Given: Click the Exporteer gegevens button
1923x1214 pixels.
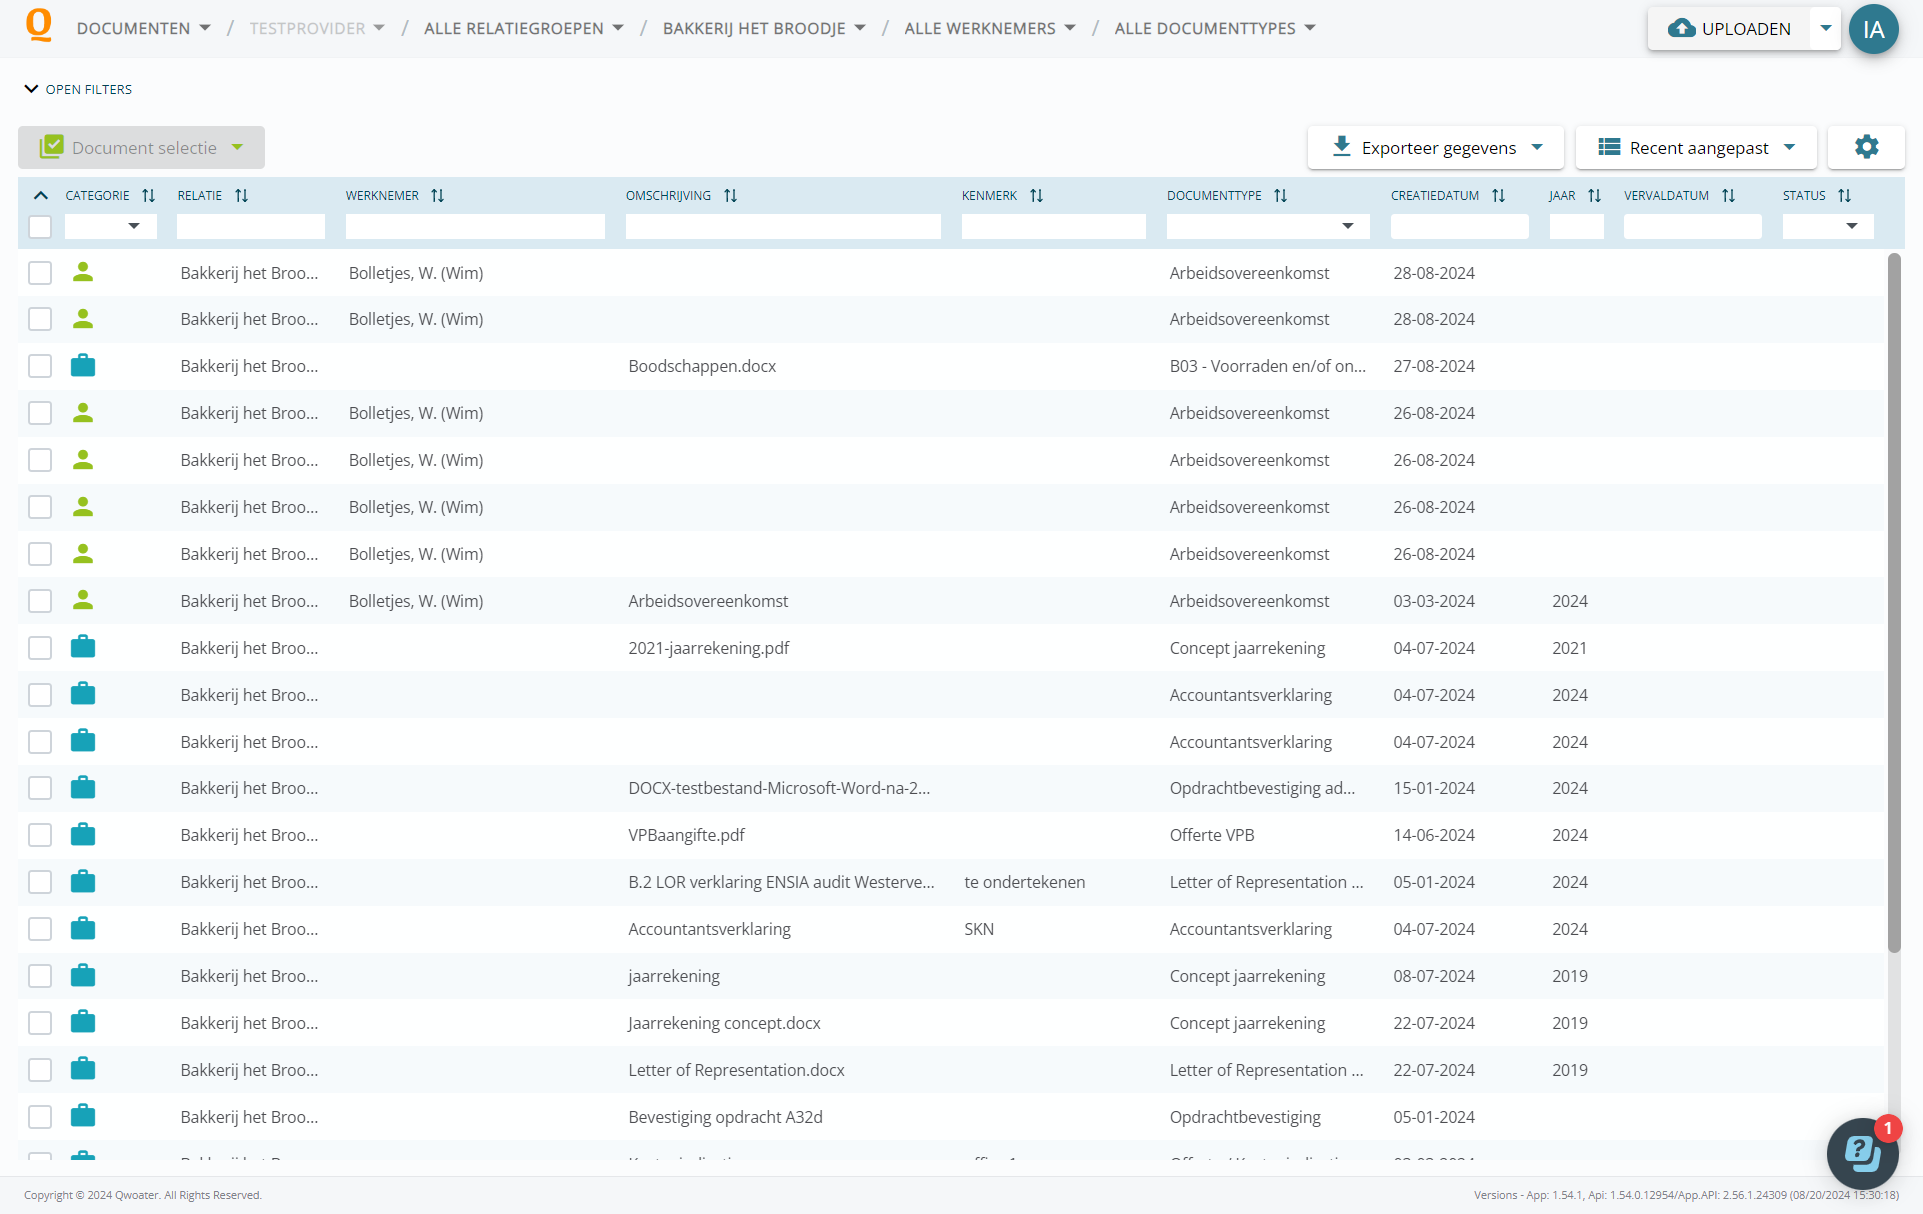Looking at the screenshot, I should 1436,148.
